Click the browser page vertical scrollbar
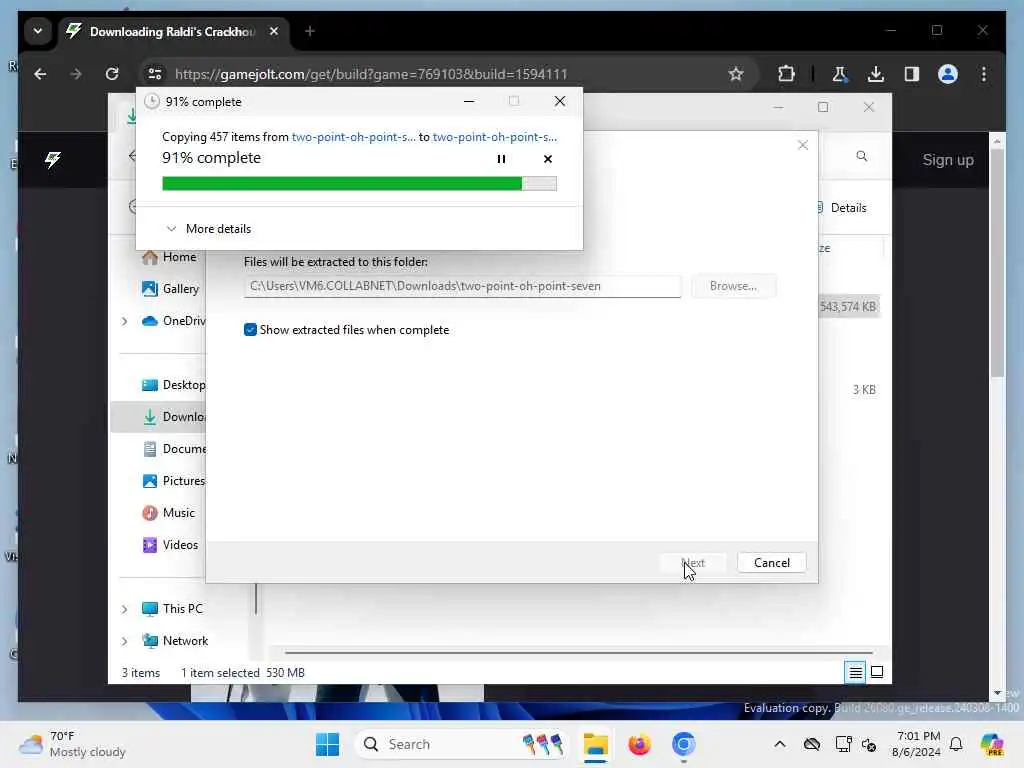 [x=997, y=261]
